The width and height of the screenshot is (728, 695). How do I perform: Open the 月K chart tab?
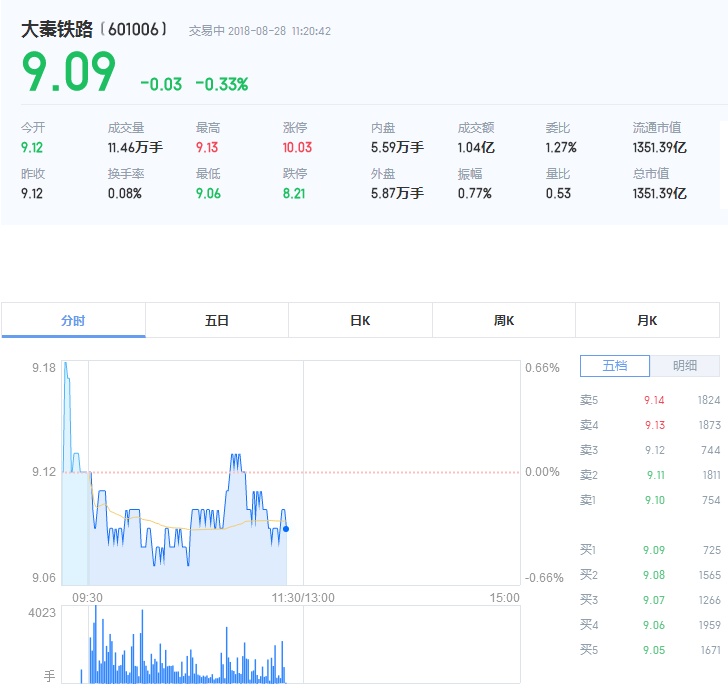[x=647, y=320]
